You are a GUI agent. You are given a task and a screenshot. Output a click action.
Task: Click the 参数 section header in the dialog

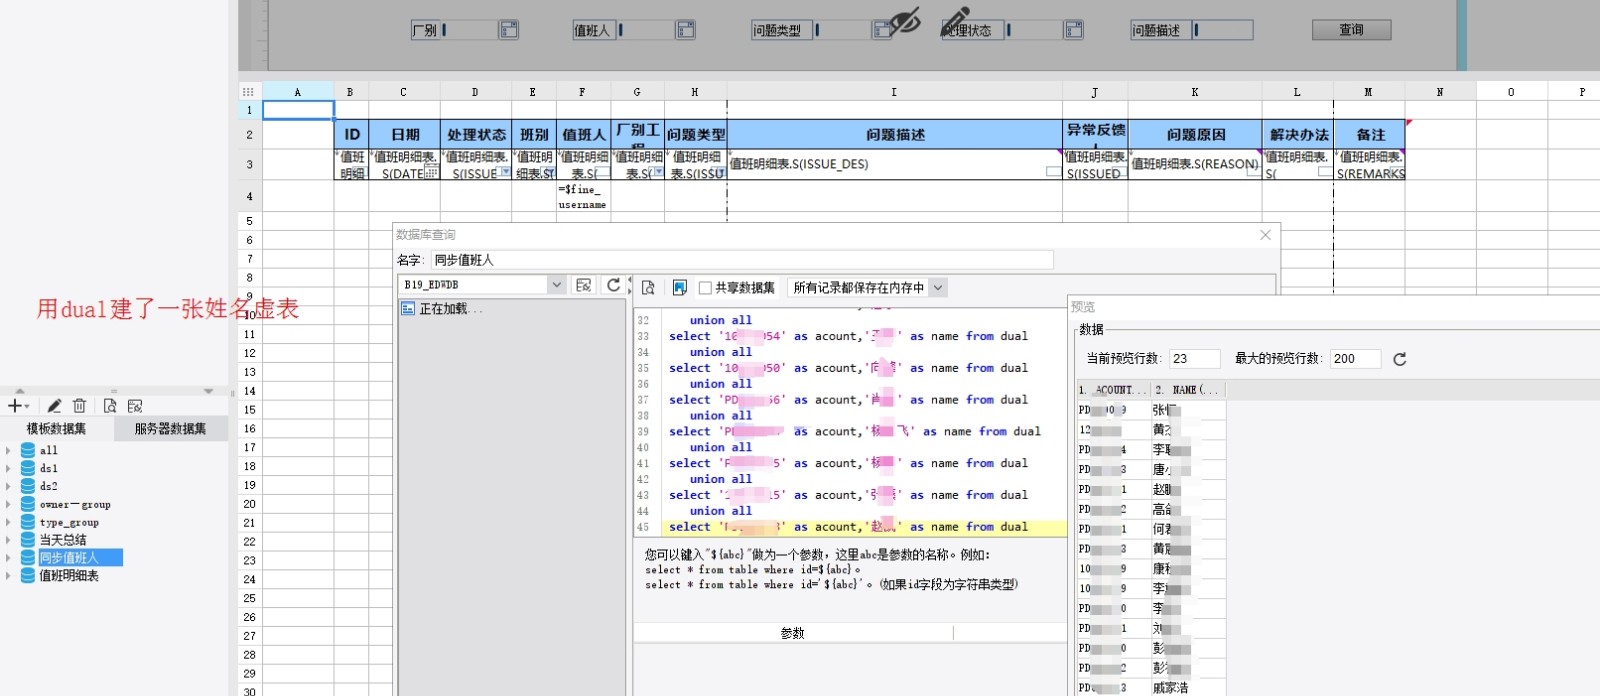click(793, 633)
